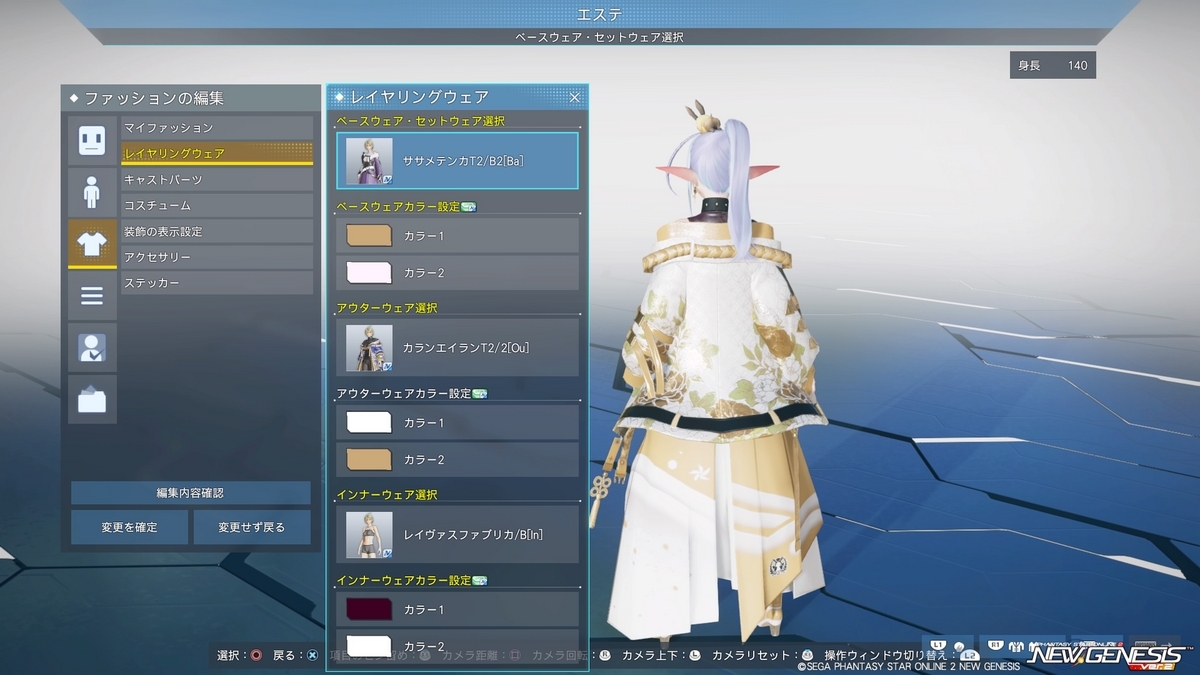The width and height of the screenshot is (1200, 675).
Task: Click the 選択 circle button hint
Action: click(x=257, y=656)
